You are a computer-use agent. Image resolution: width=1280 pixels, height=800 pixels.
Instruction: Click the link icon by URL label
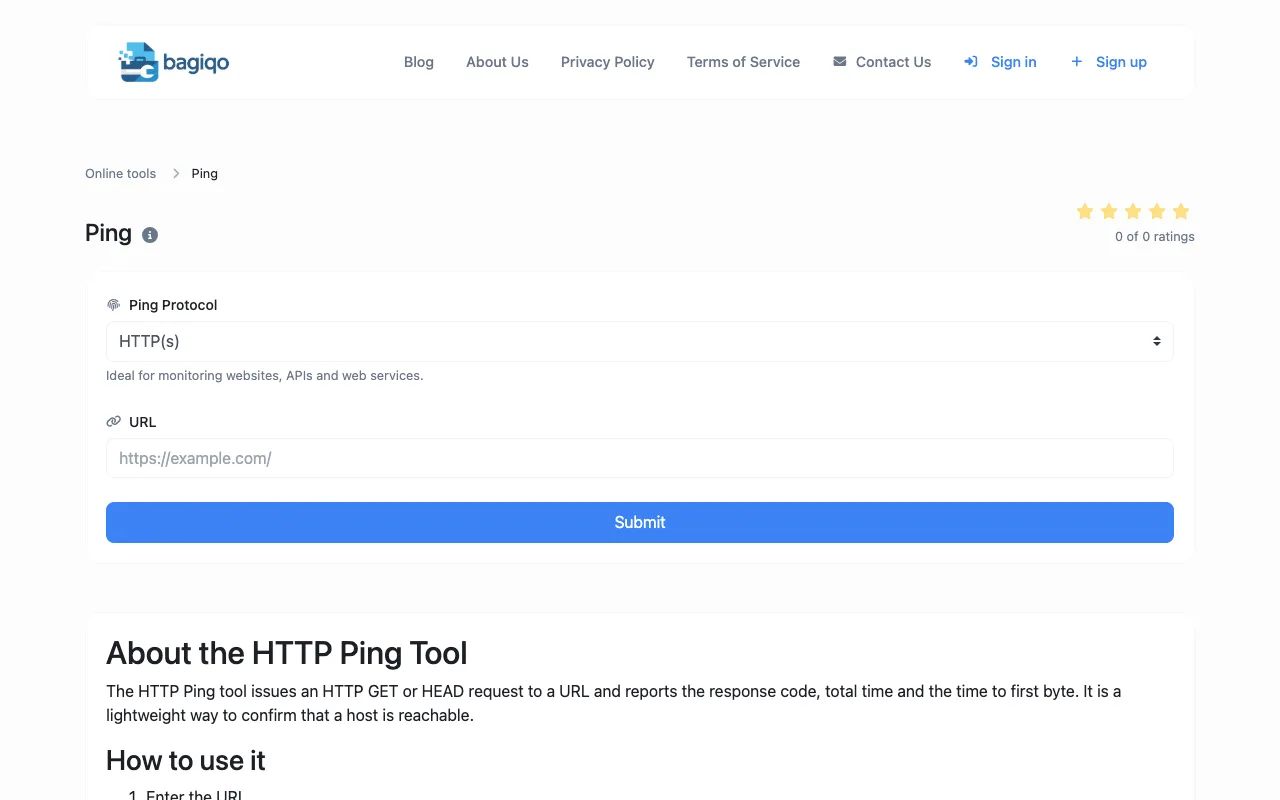[113, 422]
